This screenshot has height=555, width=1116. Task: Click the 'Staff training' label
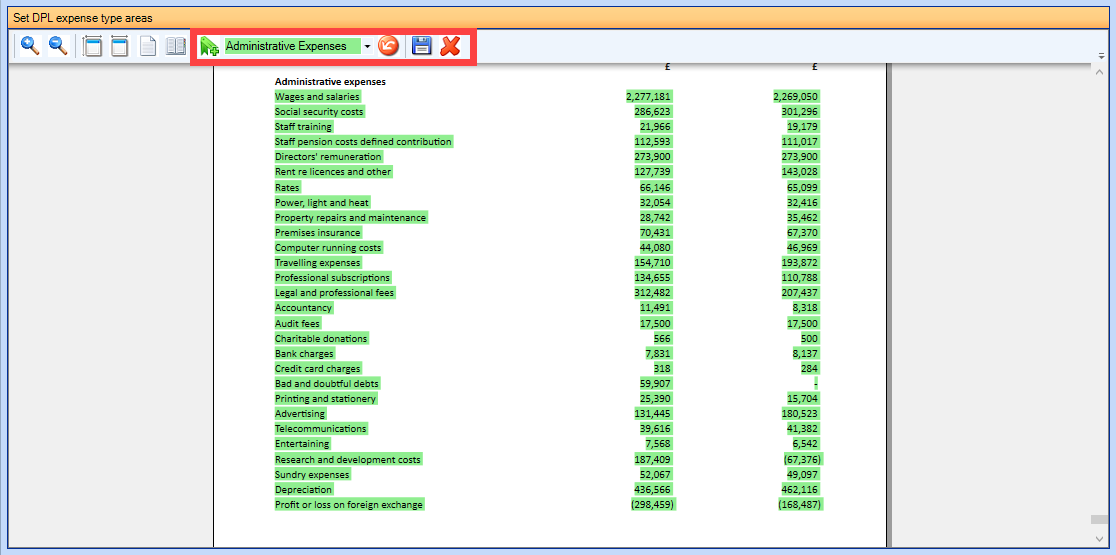click(303, 127)
